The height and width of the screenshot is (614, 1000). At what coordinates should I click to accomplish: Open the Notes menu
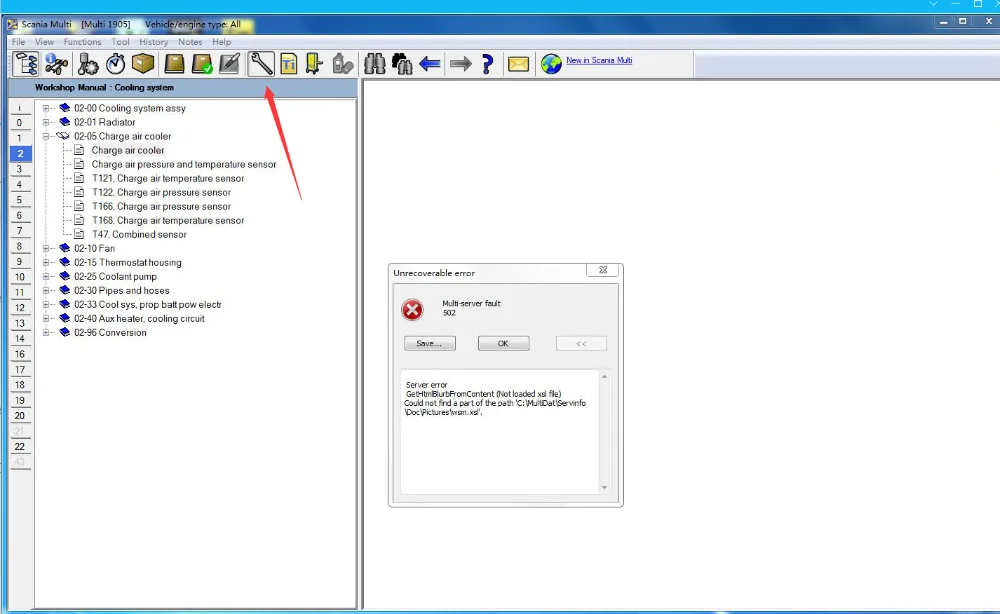[190, 42]
